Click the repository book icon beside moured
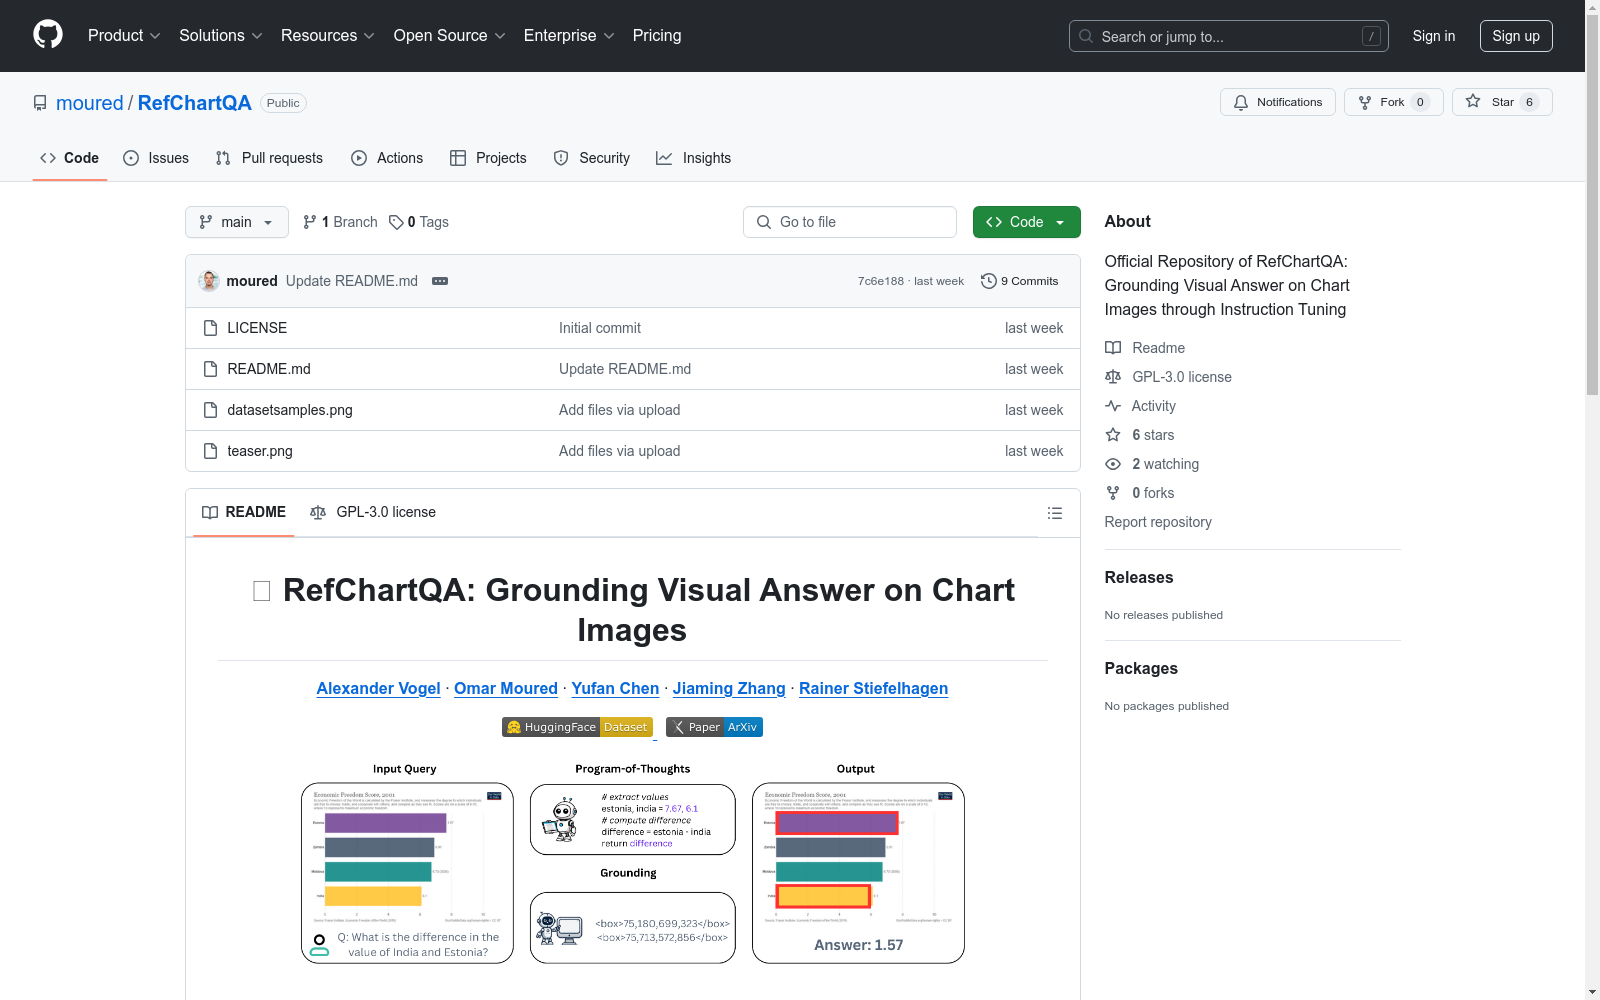1600x1000 pixels. pos(40,103)
